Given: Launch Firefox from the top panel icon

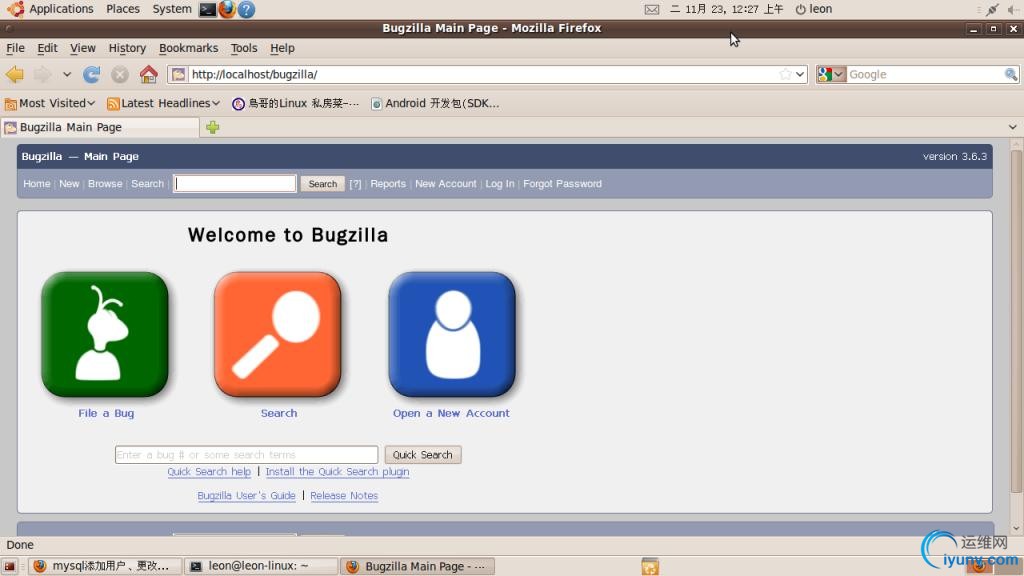Looking at the screenshot, I should coord(227,9).
